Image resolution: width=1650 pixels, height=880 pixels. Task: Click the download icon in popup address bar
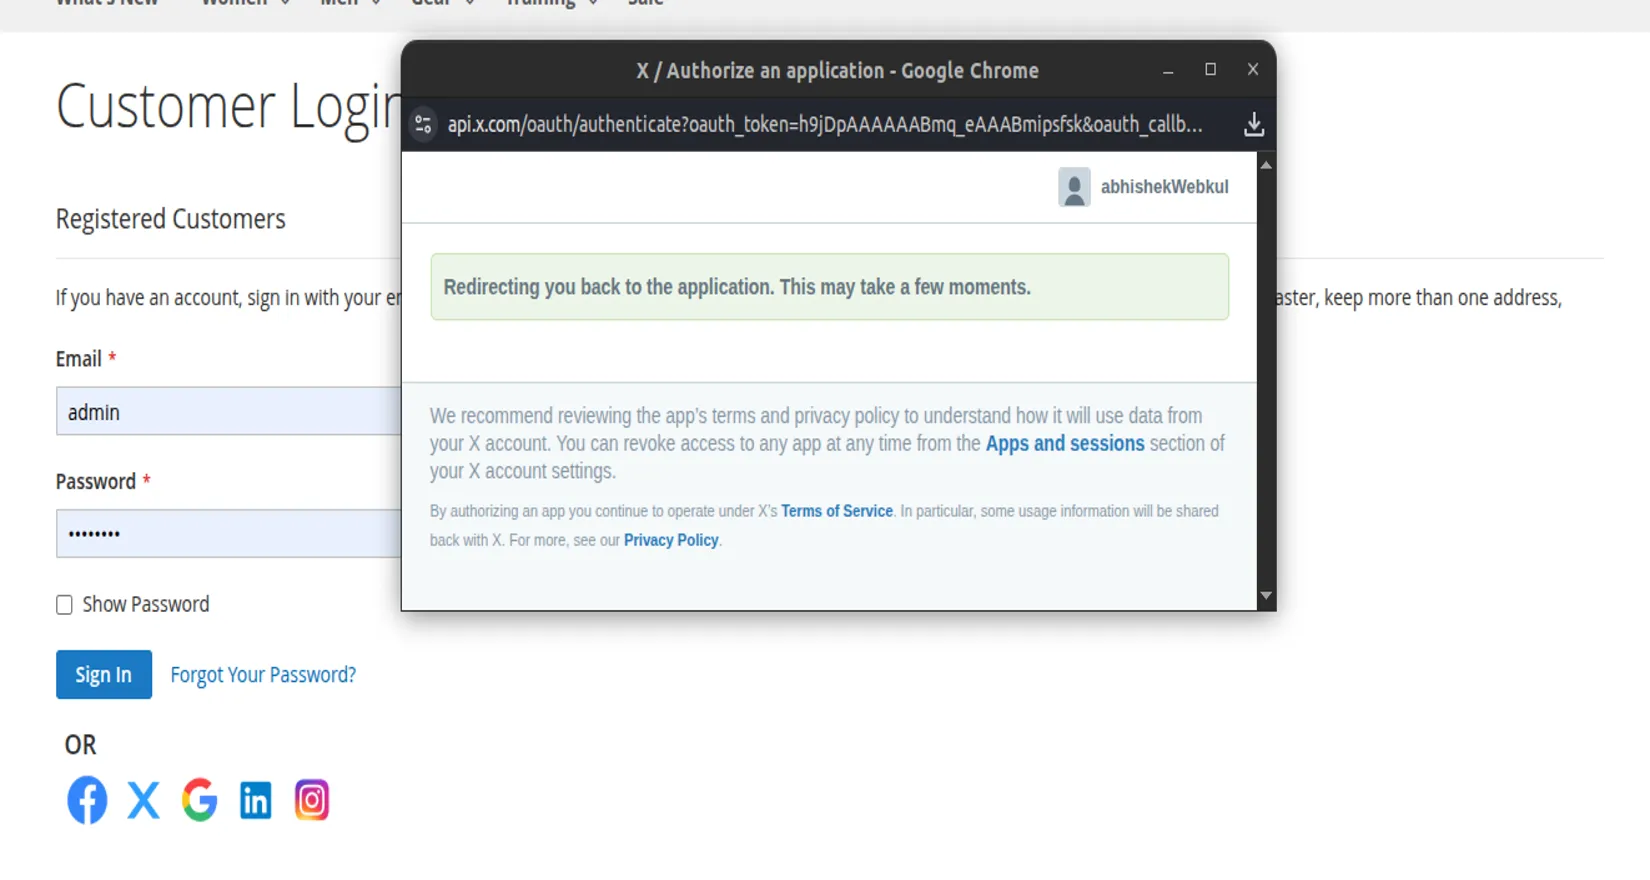(1253, 125)
